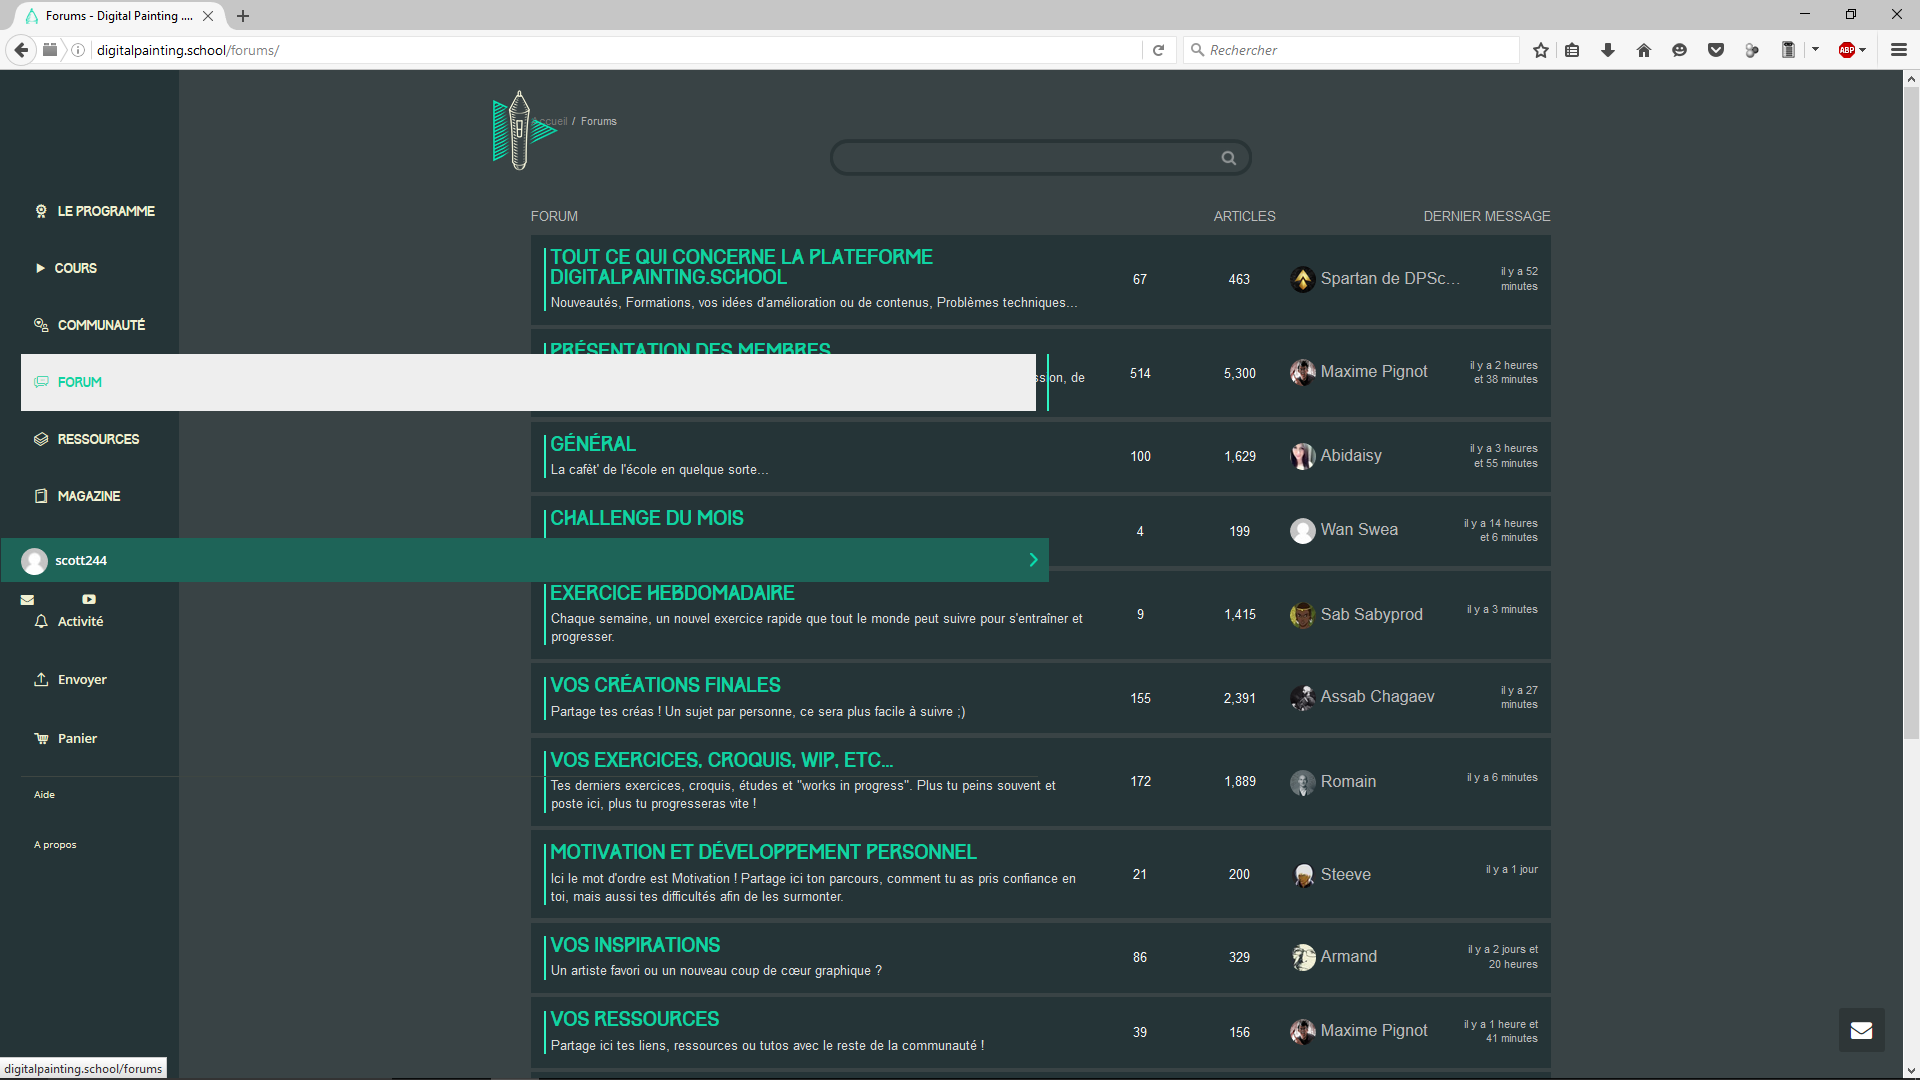The width and height of the screenshot is (1920, 1080).
Task: Click the video play icon under scott244
Action: tap(89, 600)
